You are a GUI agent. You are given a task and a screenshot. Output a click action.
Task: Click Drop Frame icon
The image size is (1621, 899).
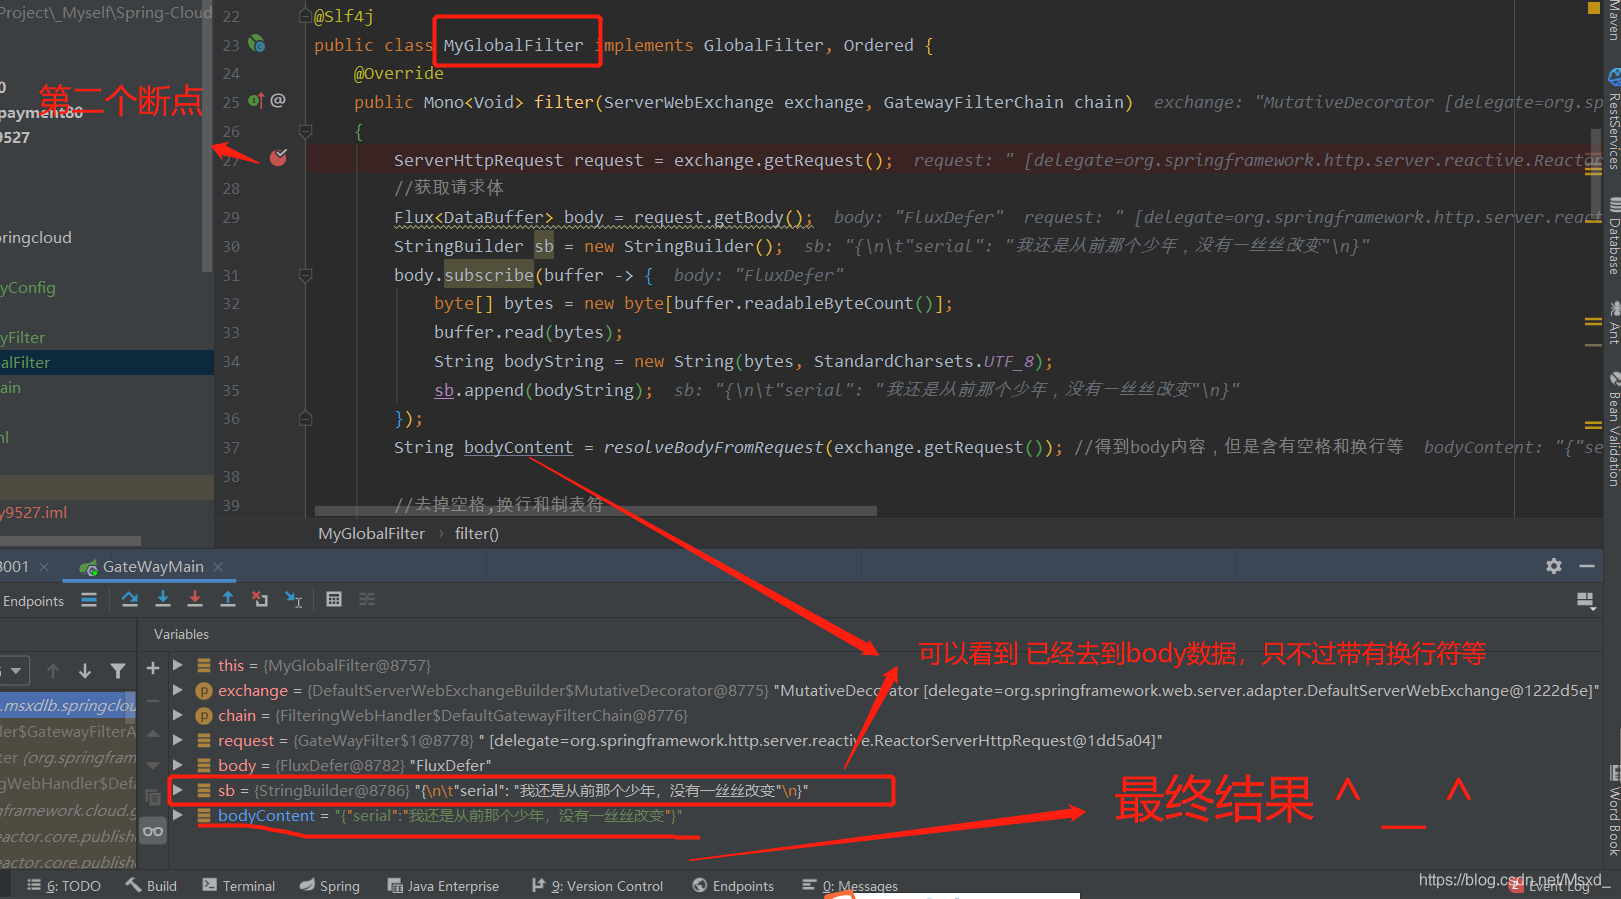260,599
